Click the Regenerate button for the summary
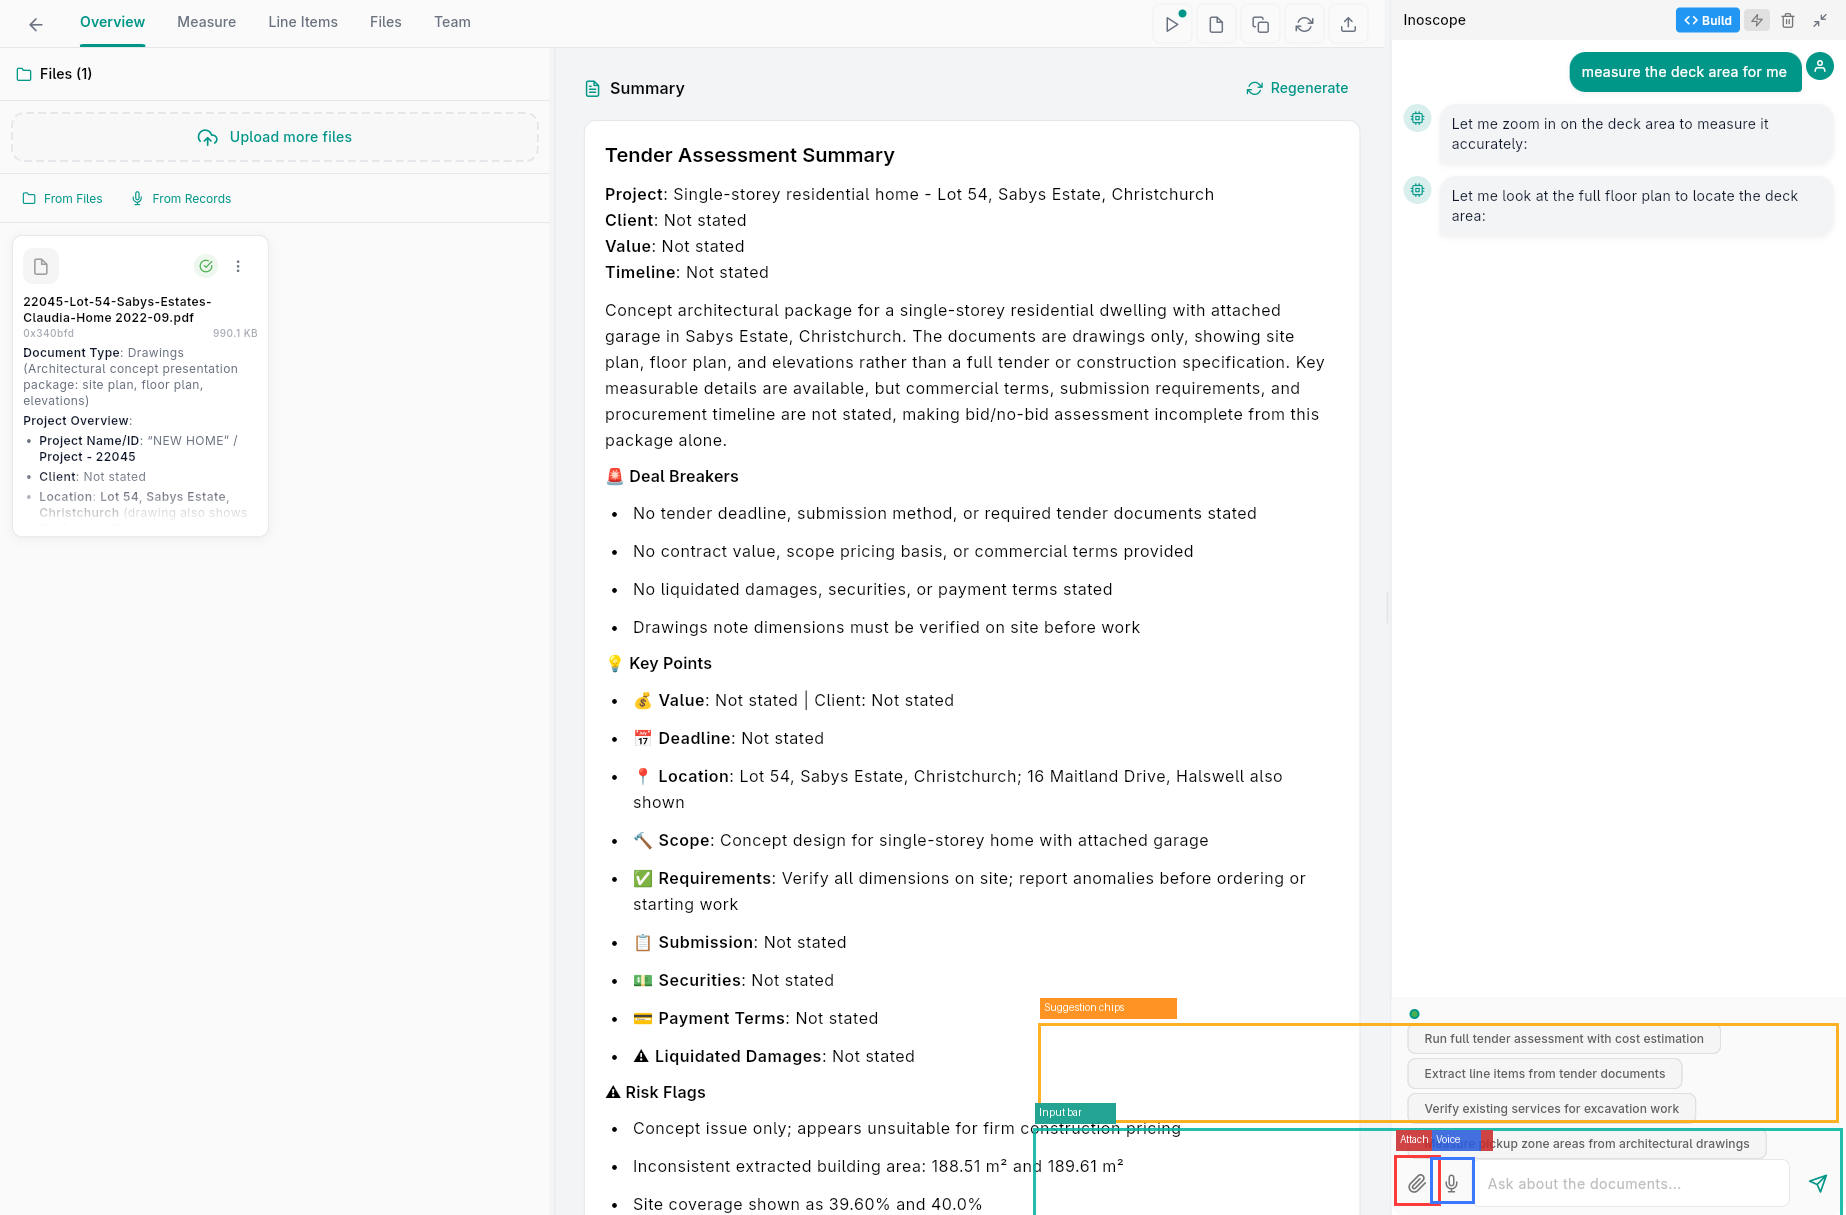The height and width of the screenshot is (1215, 1846). point(1297,88)
